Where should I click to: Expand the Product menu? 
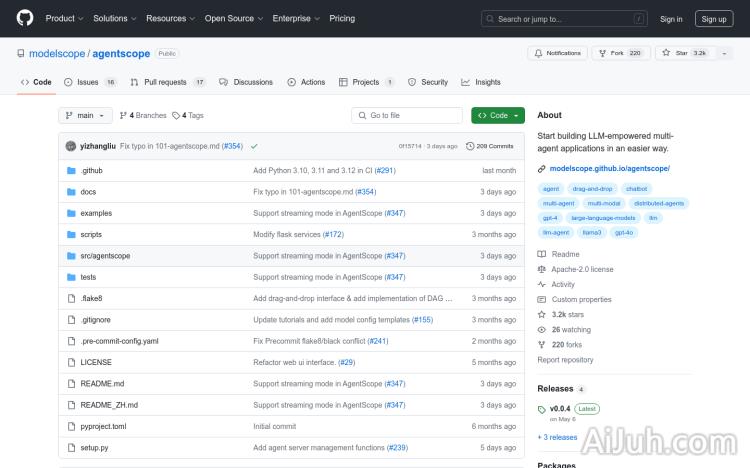pos(63,18)
